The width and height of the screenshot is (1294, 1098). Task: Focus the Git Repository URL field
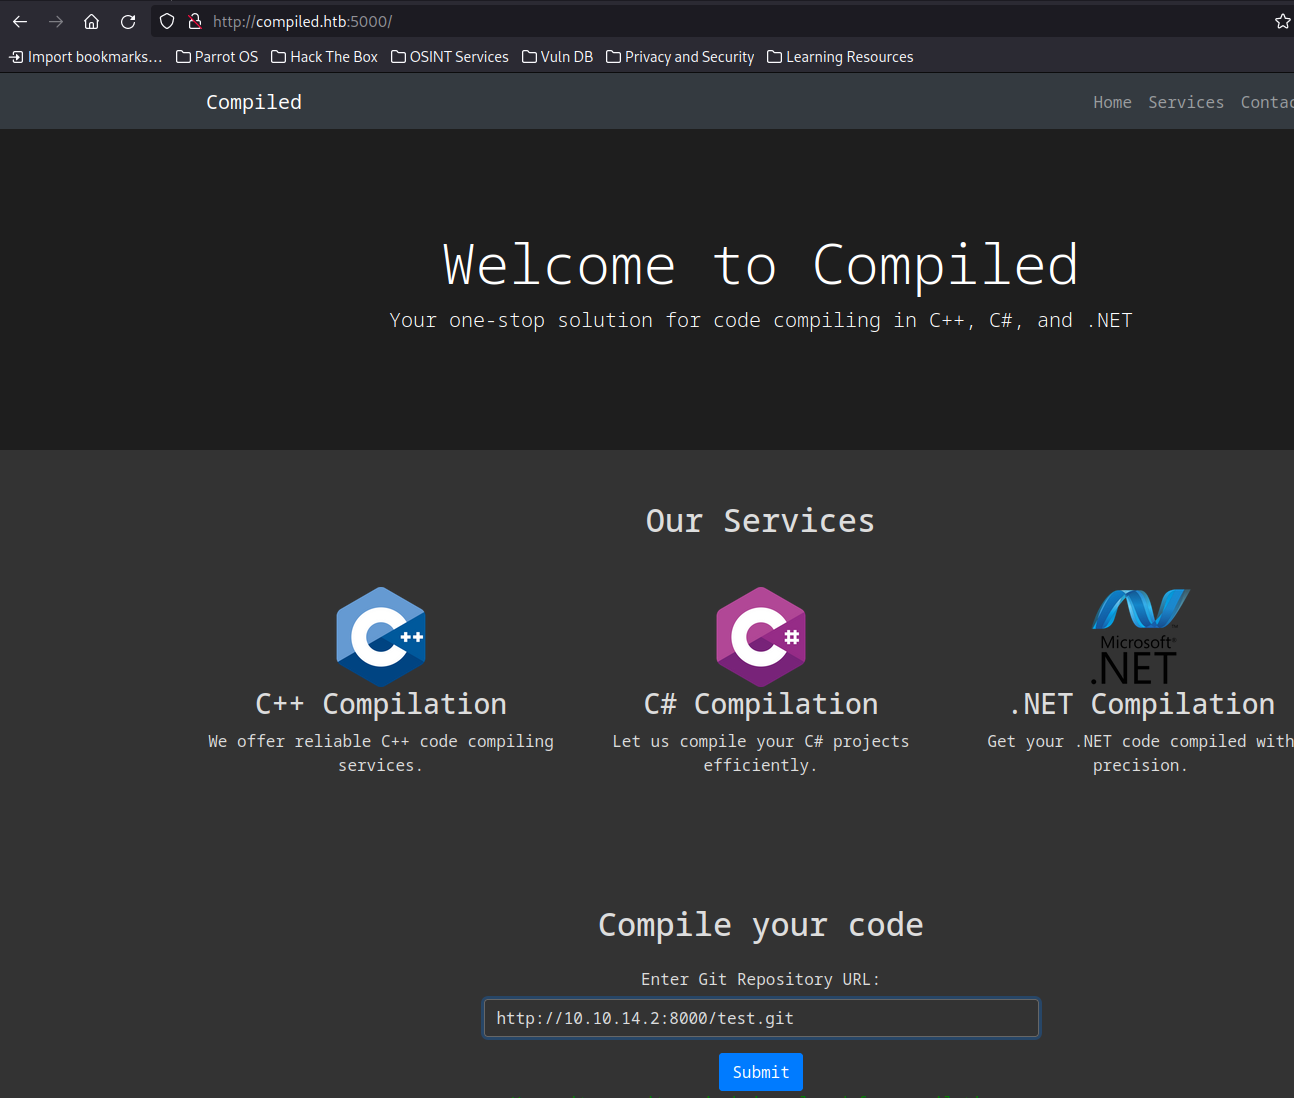761,1018
